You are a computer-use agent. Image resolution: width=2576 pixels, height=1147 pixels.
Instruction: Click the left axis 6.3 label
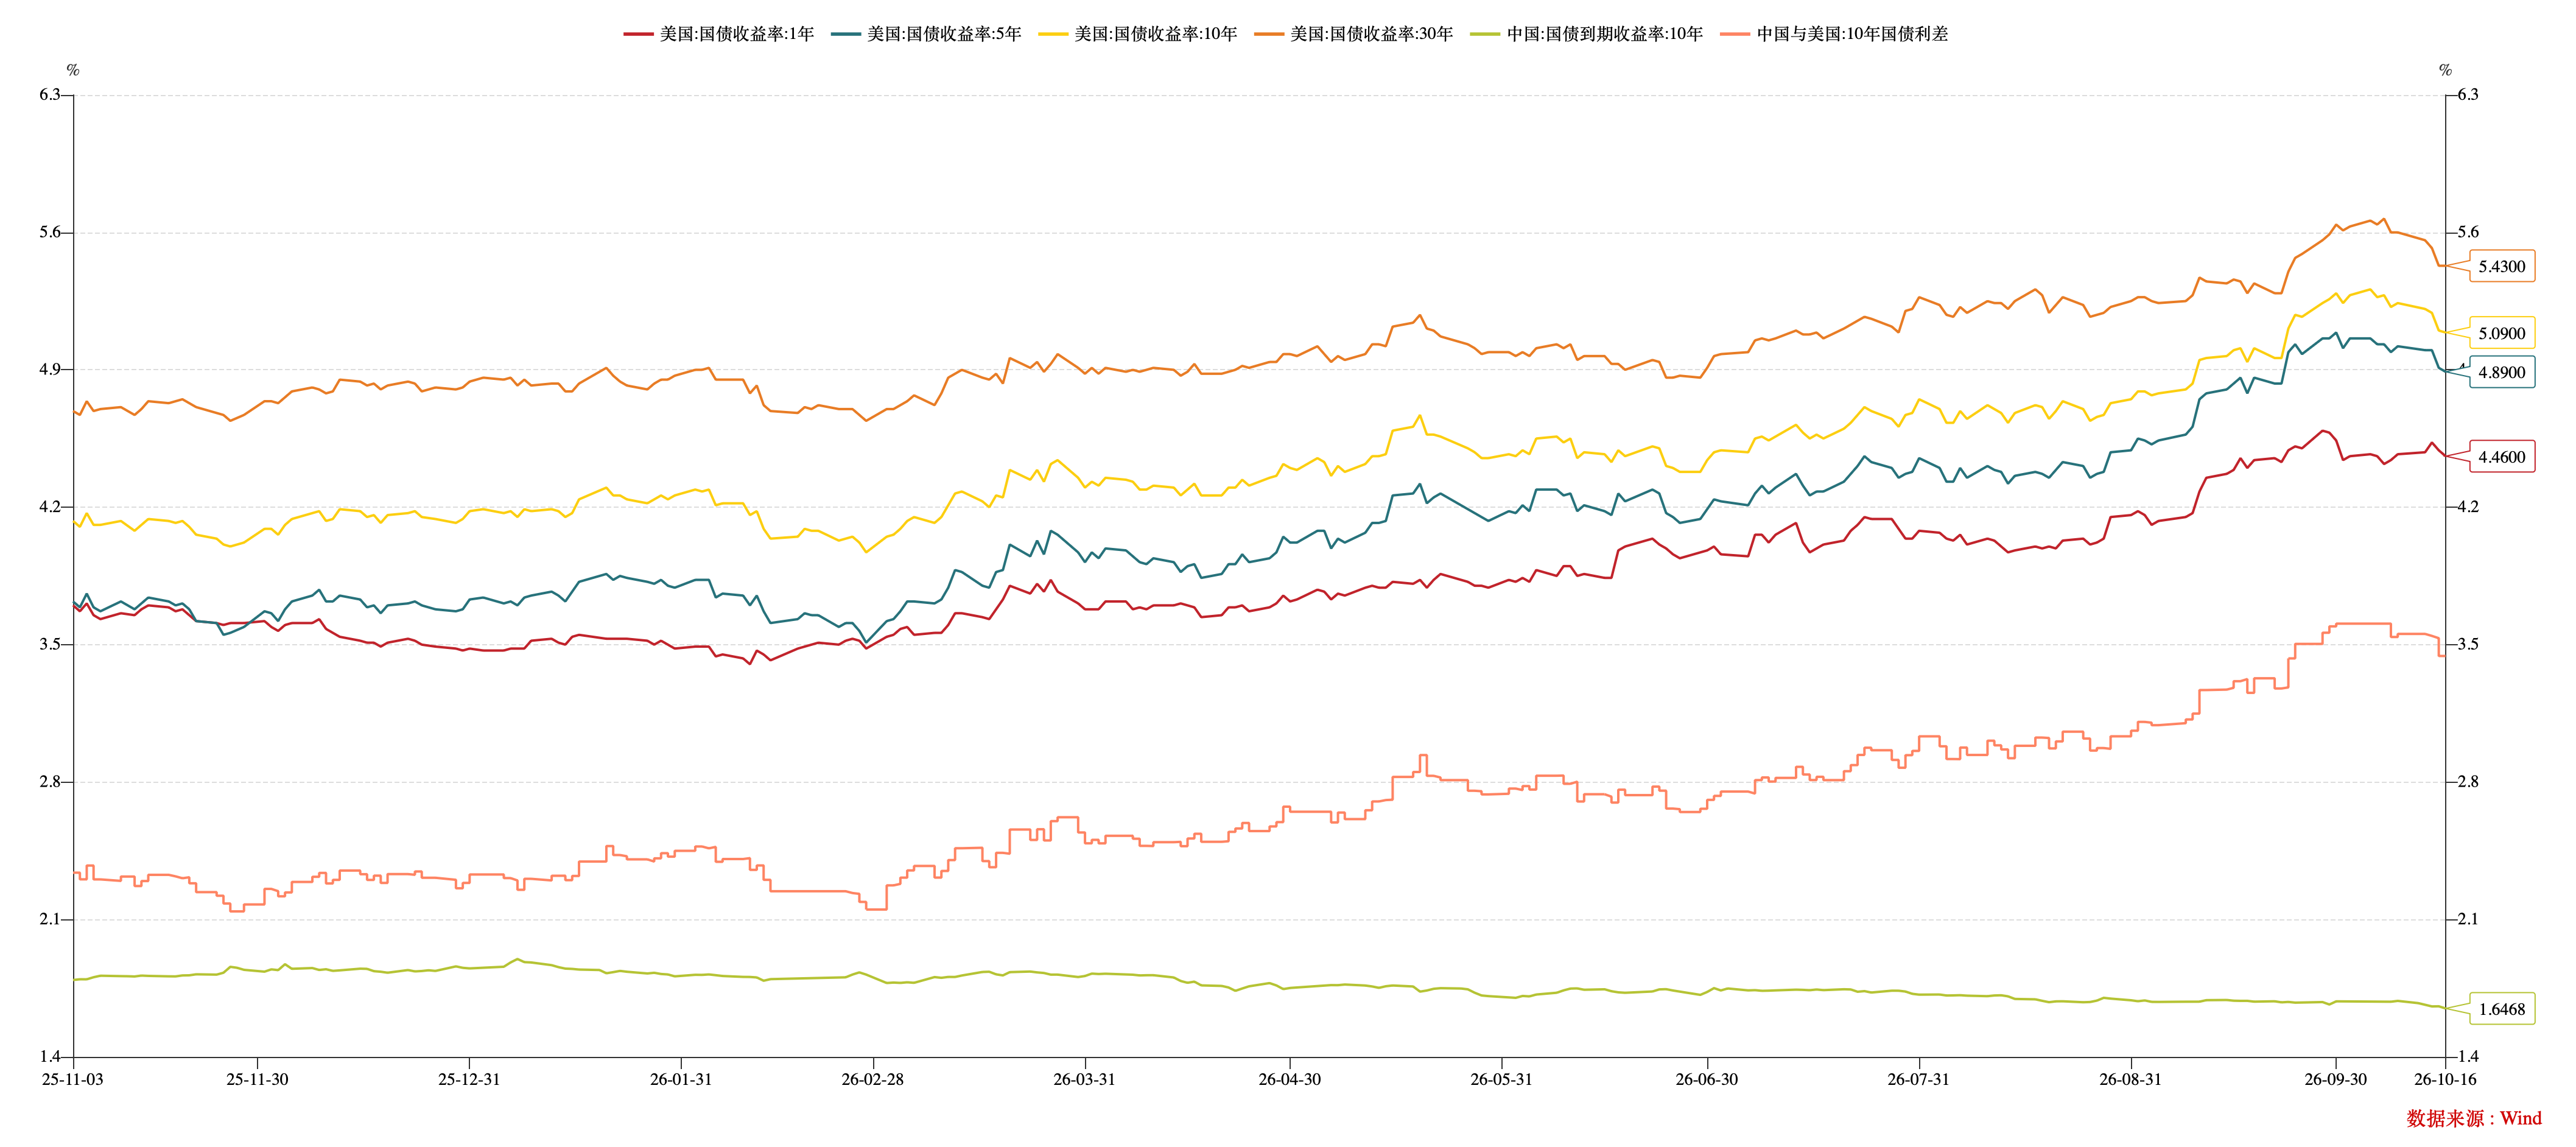tap(50, 95)
